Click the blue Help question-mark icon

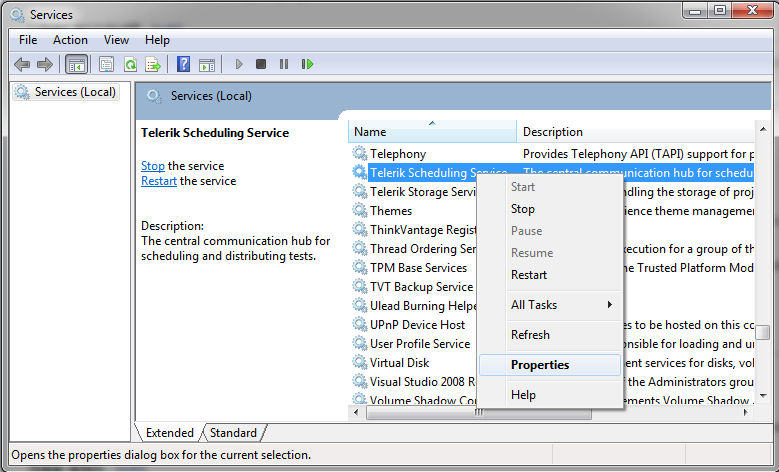[183, 64]
